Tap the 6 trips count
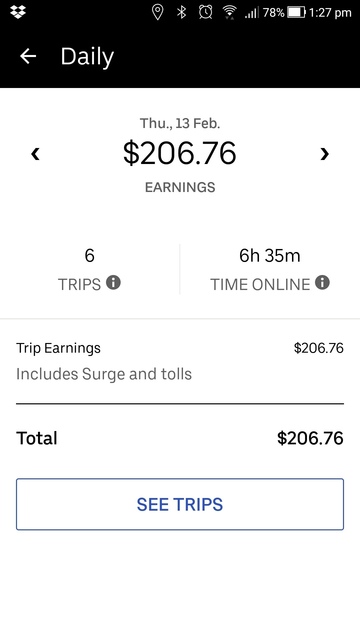360x640 pixels. 89,256
